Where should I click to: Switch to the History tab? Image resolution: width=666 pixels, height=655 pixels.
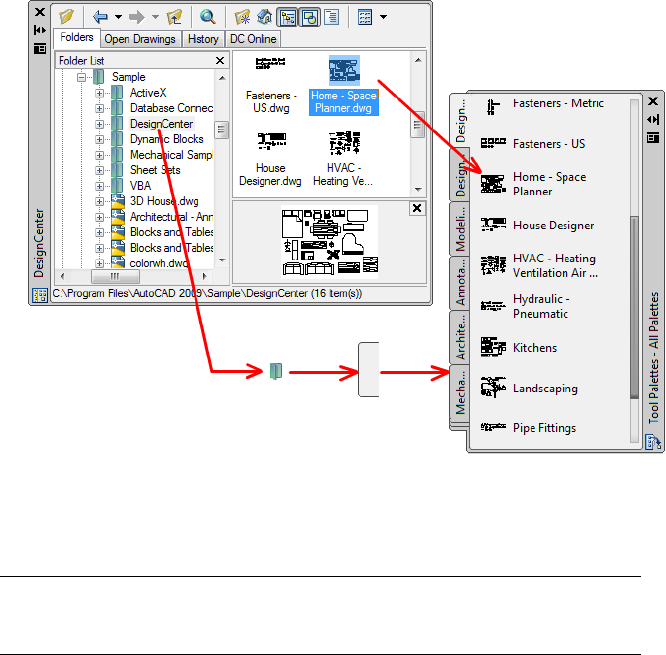pos(203,39)
